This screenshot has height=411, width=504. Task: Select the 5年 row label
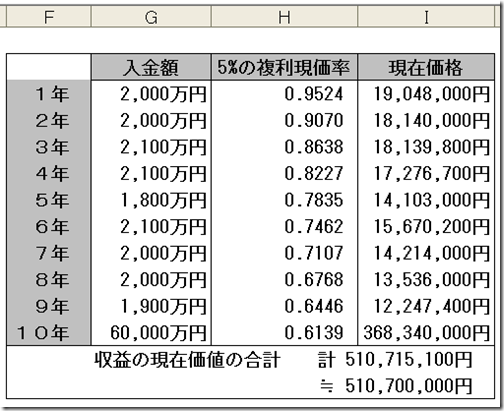pos(49,200)
